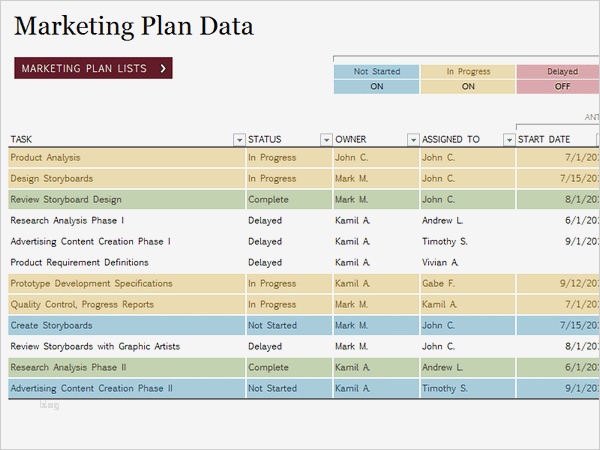Image resolution: width=600 pixels, height=450 pixels.
Task: Click the blue Not Started legend swatch
Action: (376, 72)
